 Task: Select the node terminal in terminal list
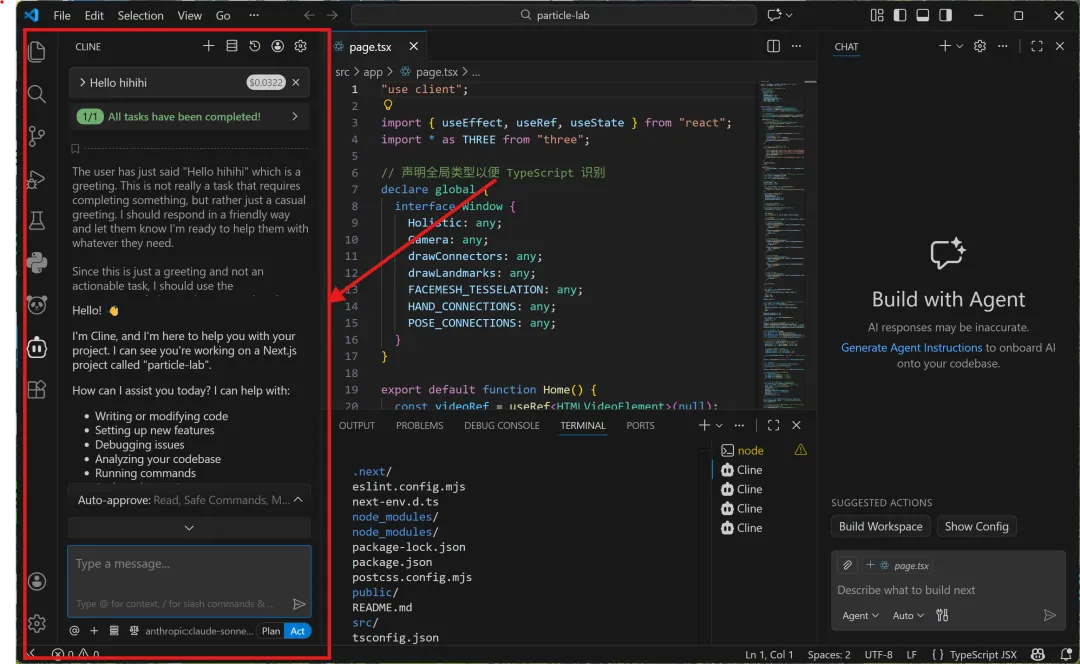(x=750, y=450)
